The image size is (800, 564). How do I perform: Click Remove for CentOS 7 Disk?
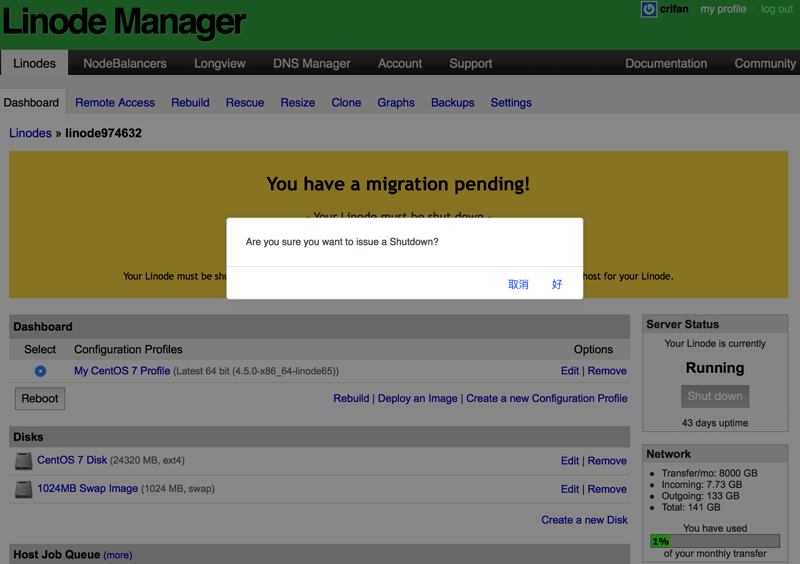[607, 461]
